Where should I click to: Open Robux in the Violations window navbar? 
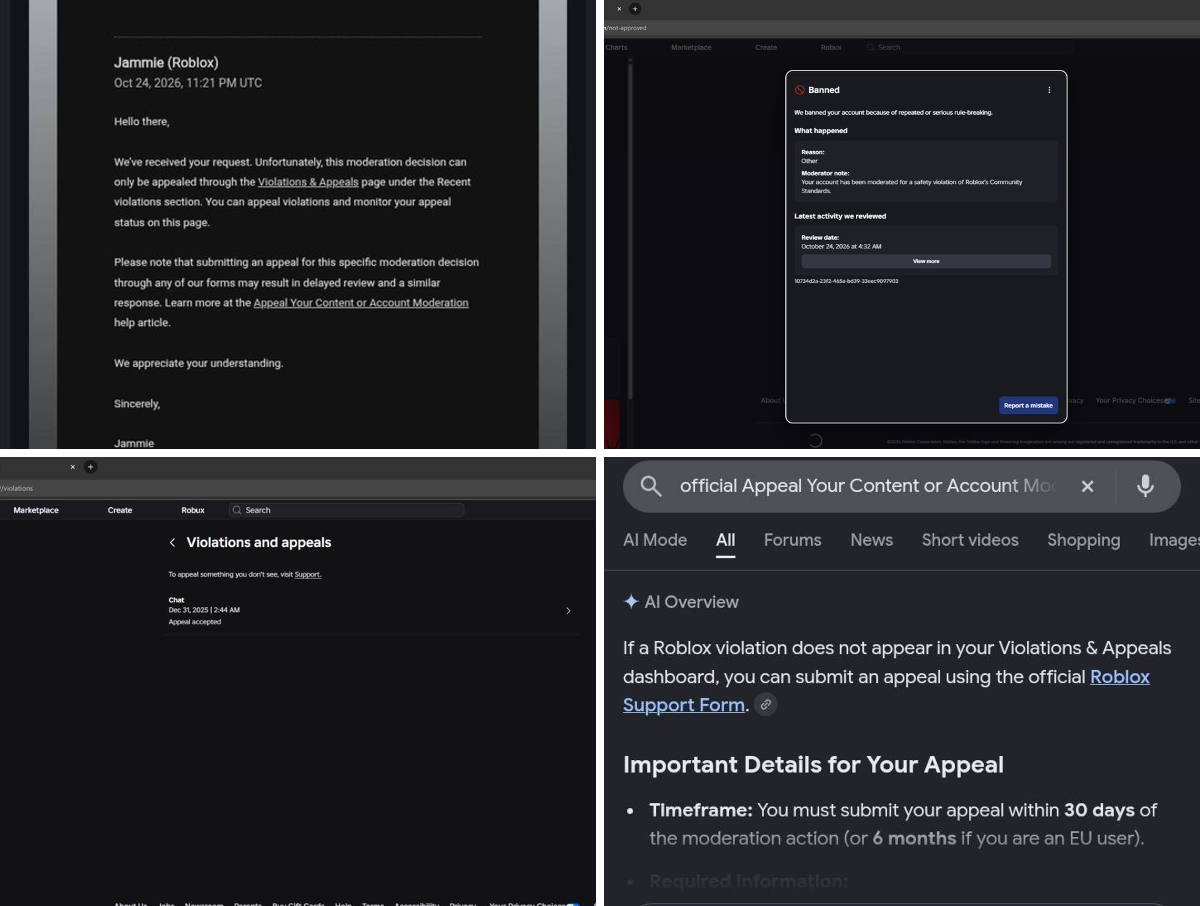(193, 510)
